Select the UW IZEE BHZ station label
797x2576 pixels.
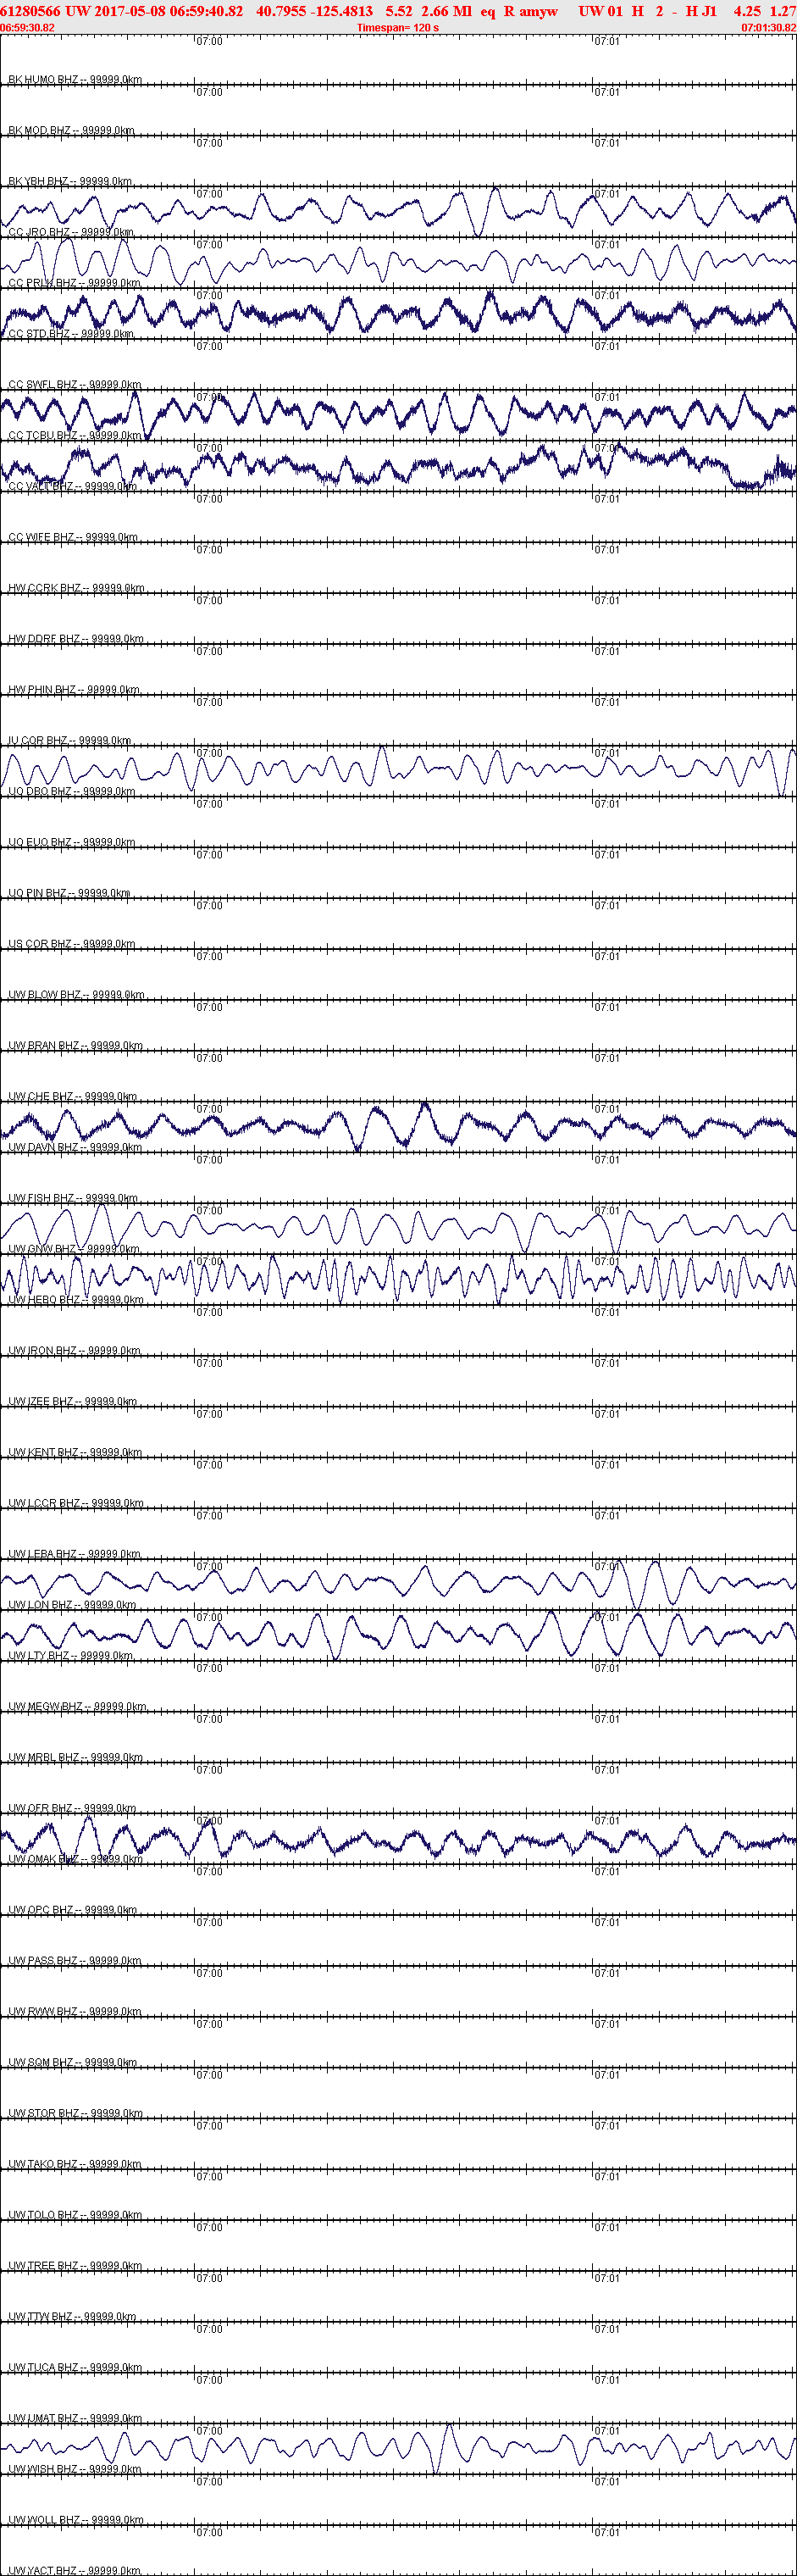coord(72,1402)
